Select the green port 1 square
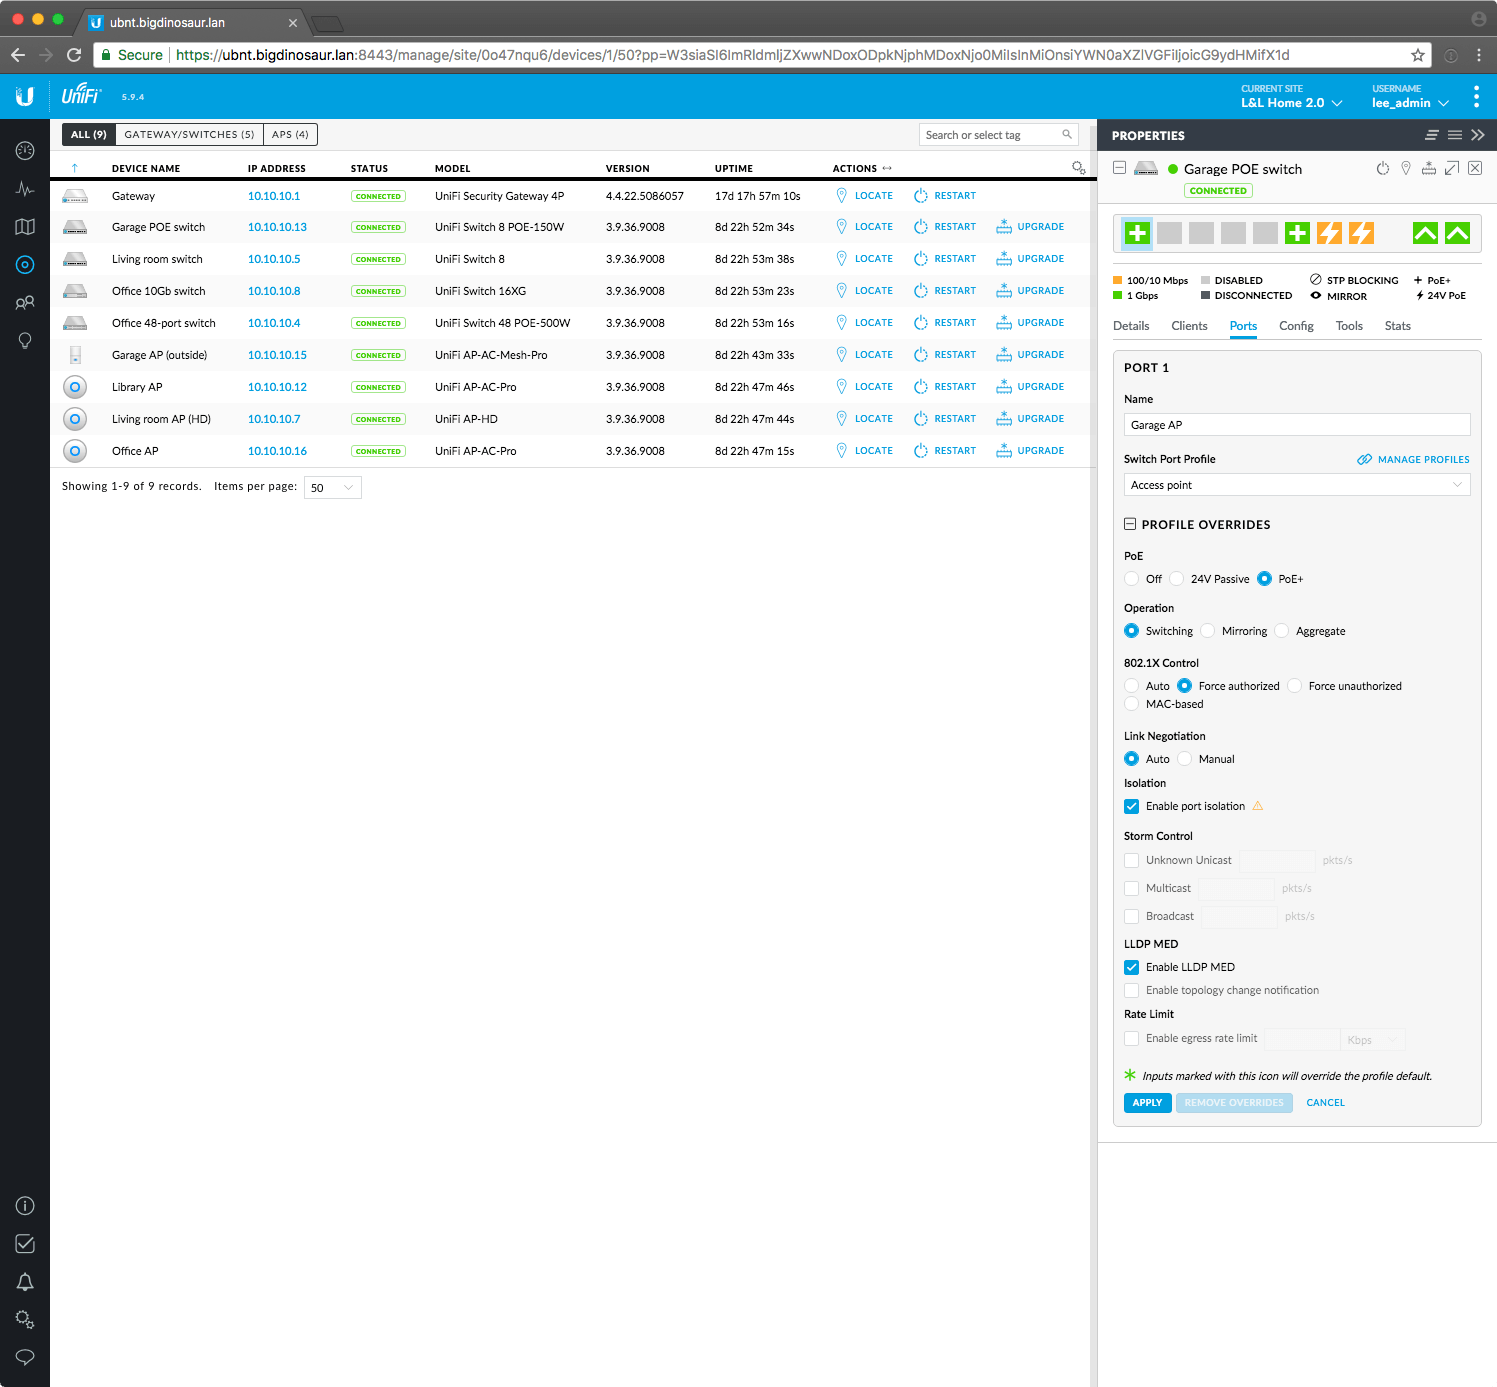Viewport: 1497px width, 1387px height. coord(1137,233)
